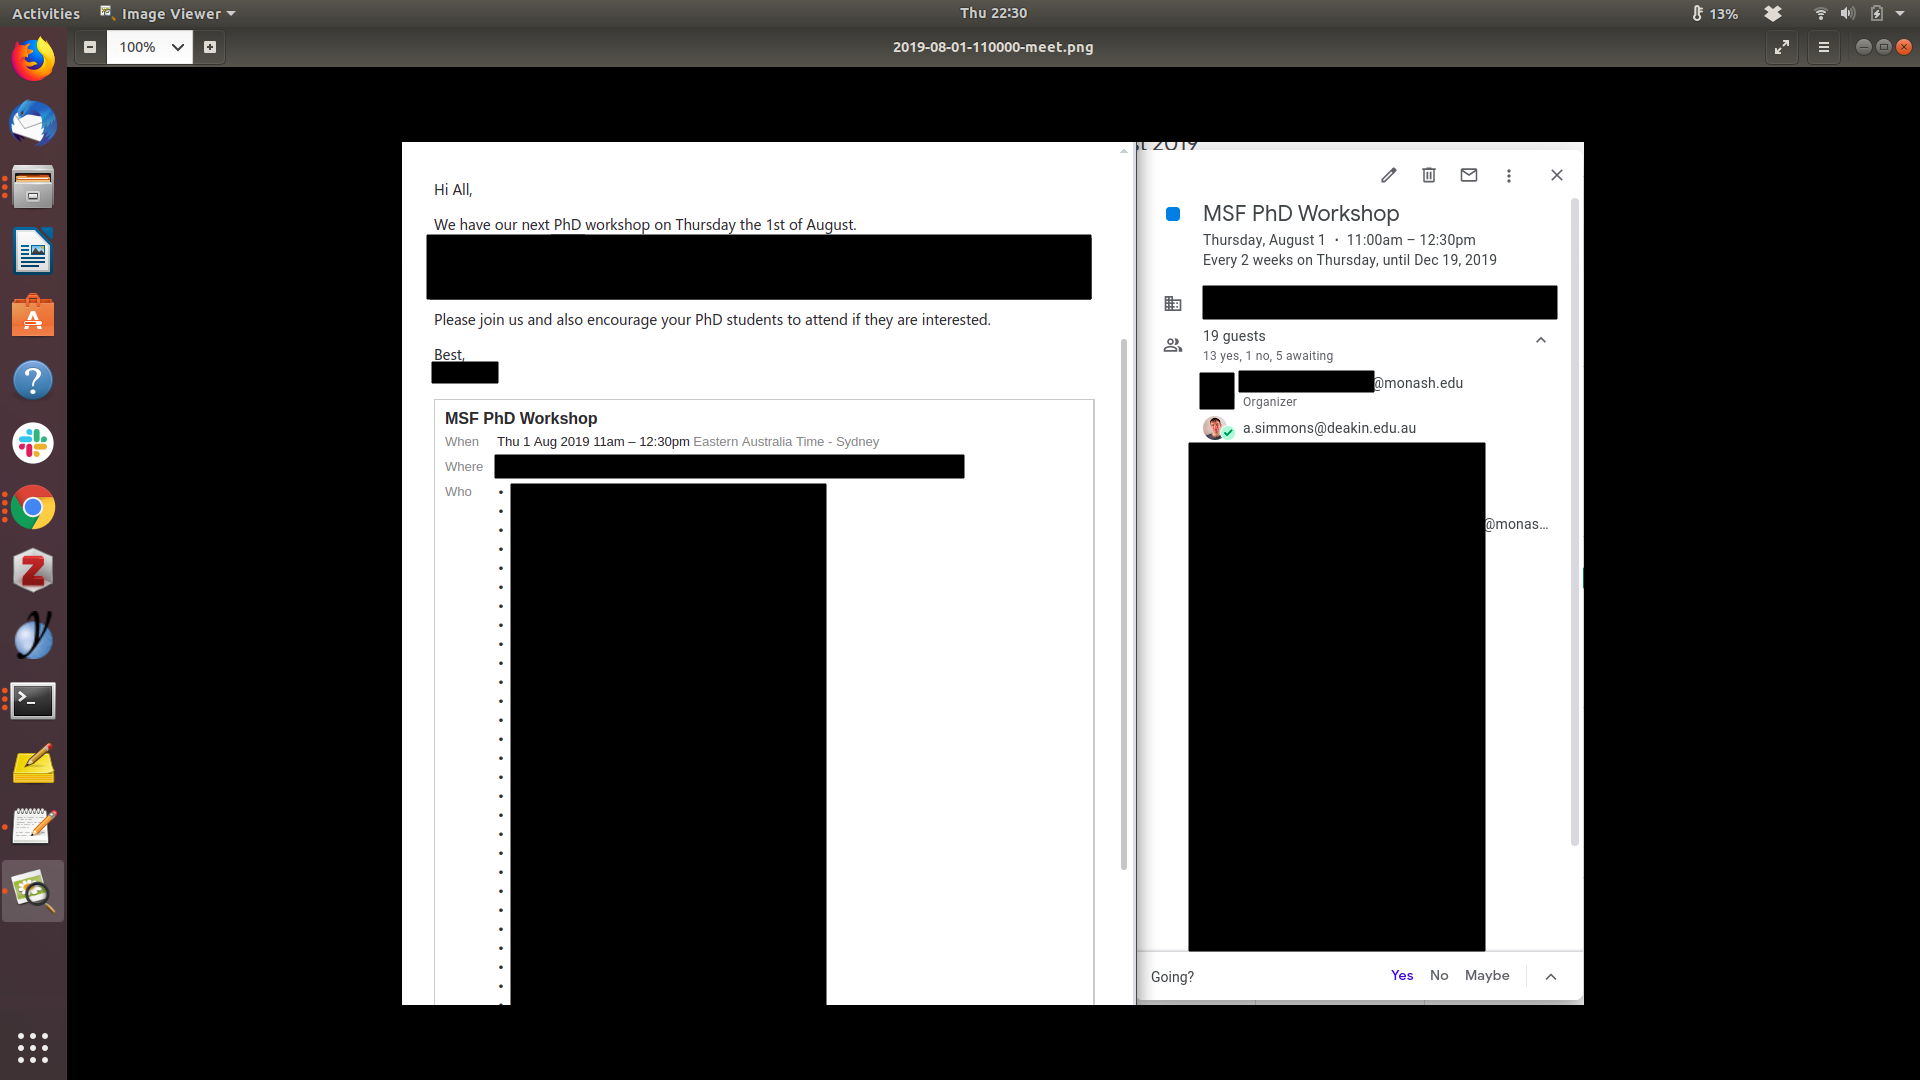Image resolution: width=1920 pixels, height=1080 pixels.
Task: Select Yes for Going
Action: coord(1401,975)
